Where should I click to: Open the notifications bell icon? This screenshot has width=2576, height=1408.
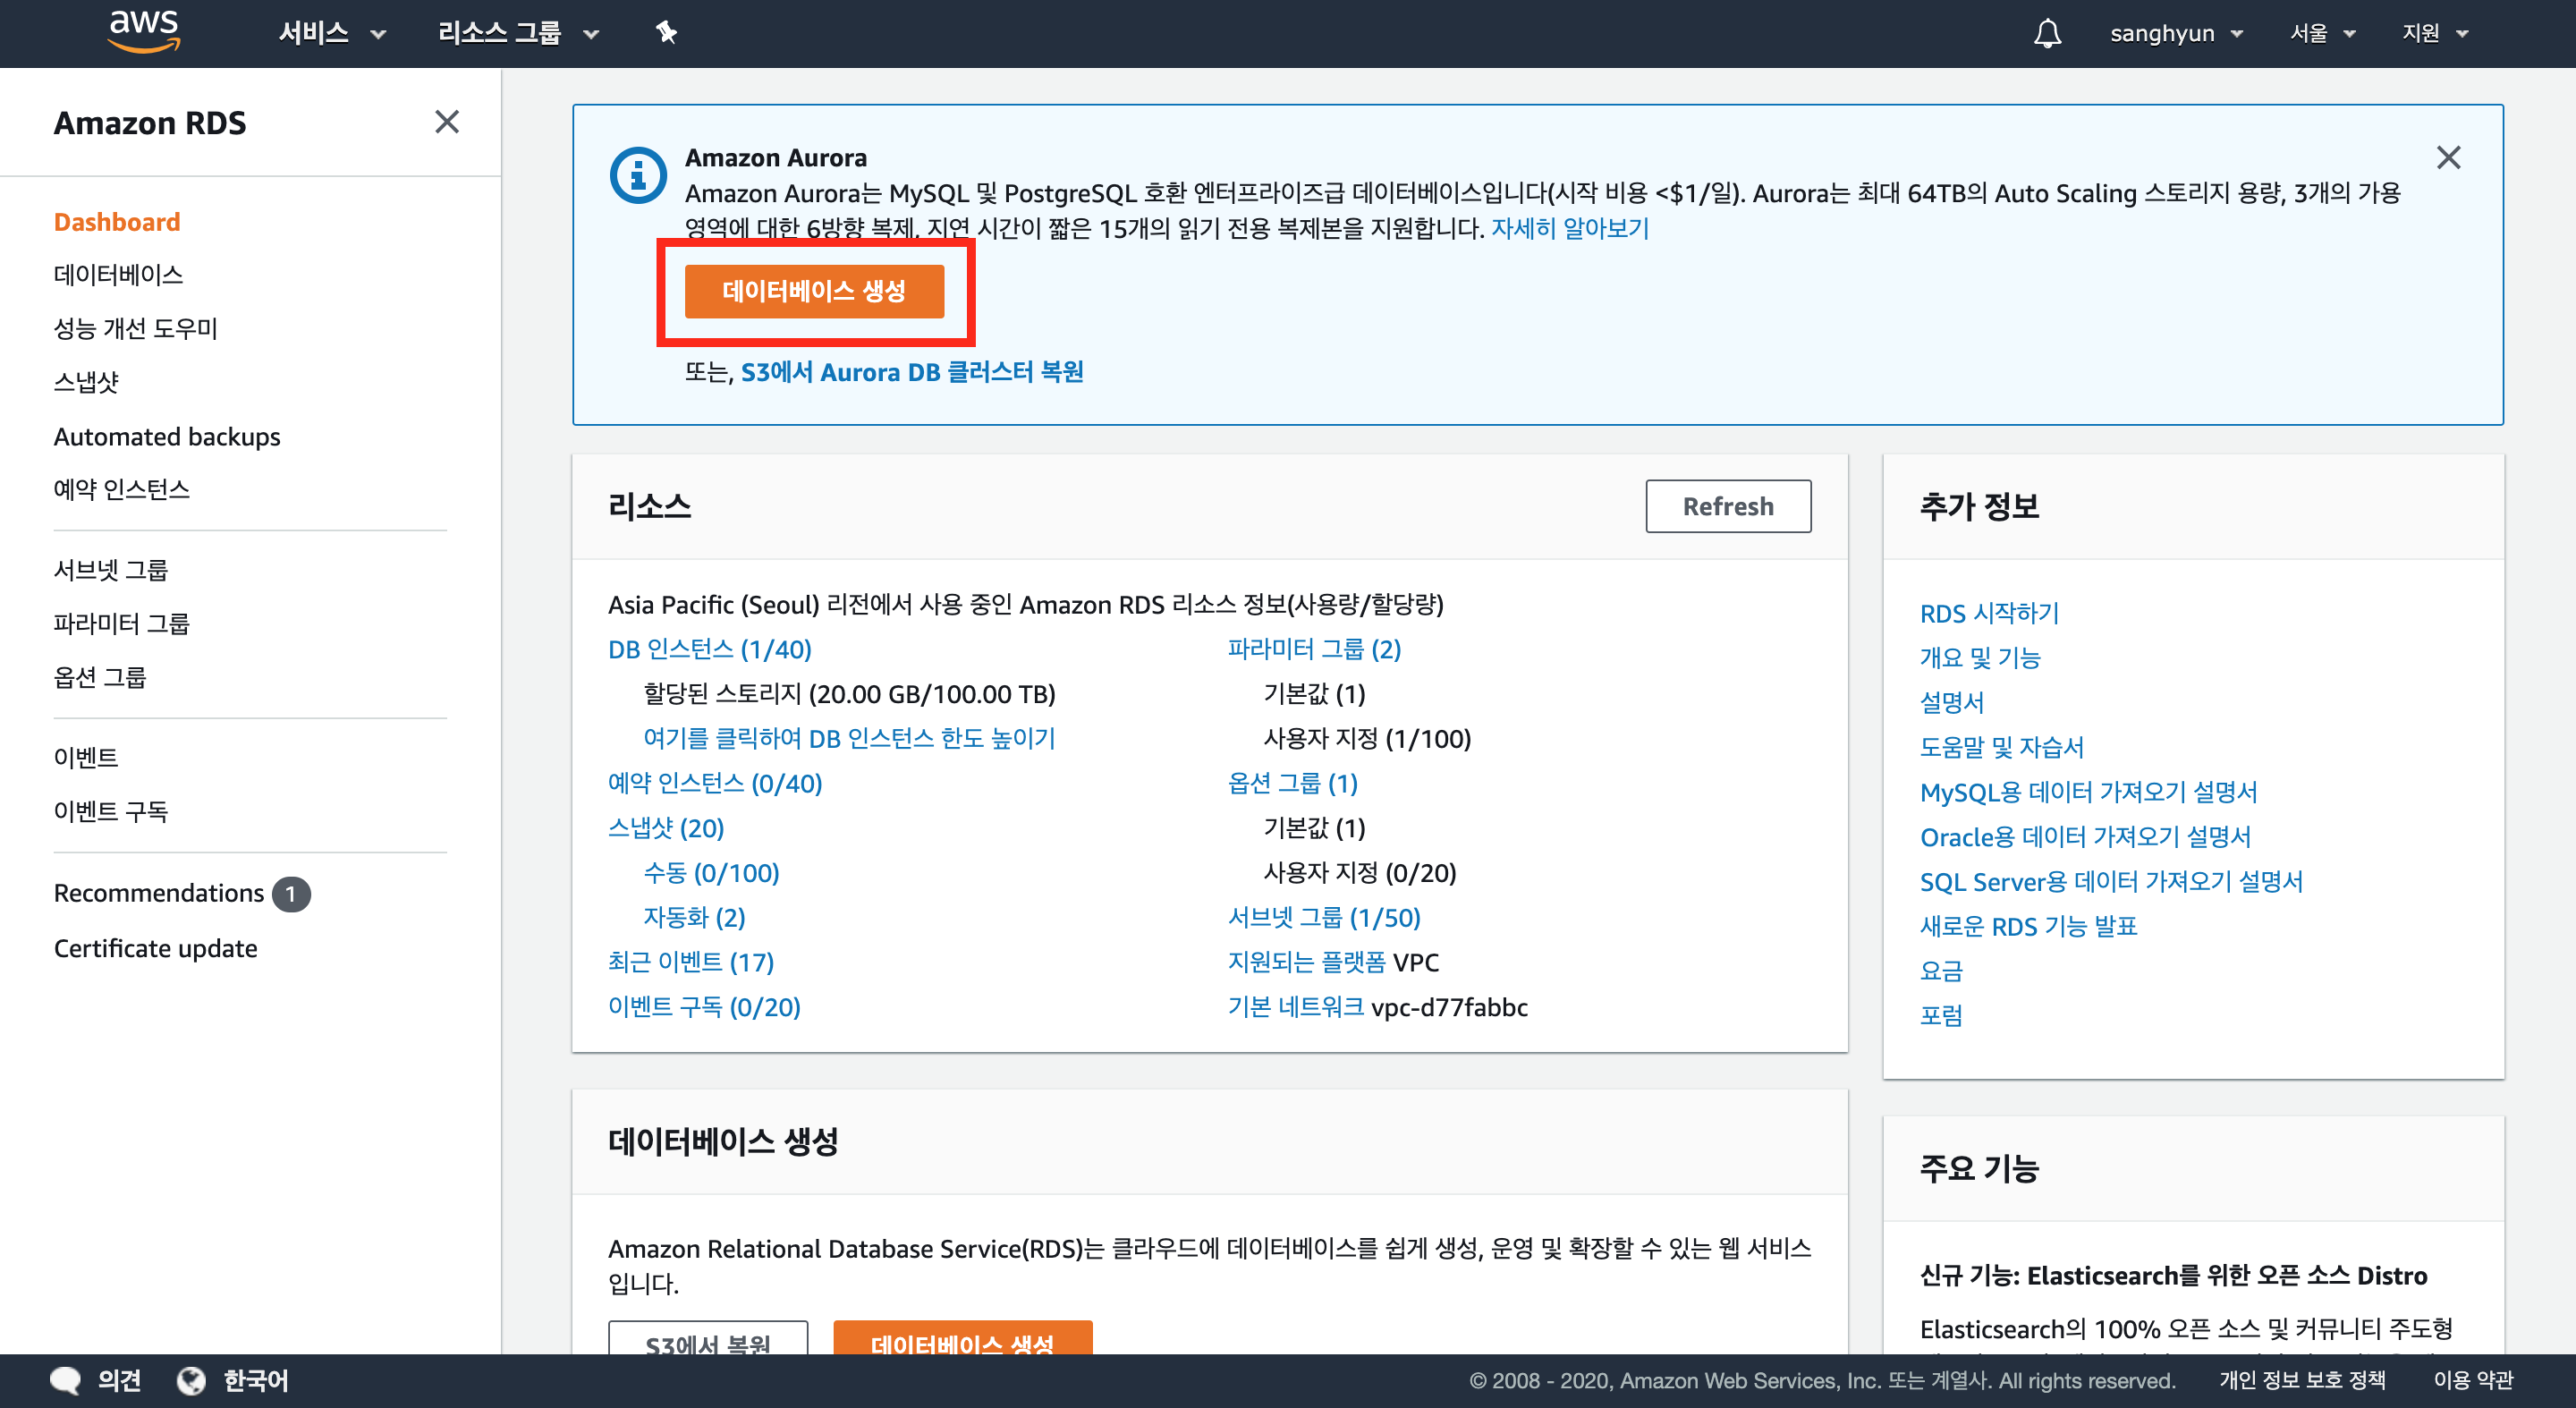2047,33
